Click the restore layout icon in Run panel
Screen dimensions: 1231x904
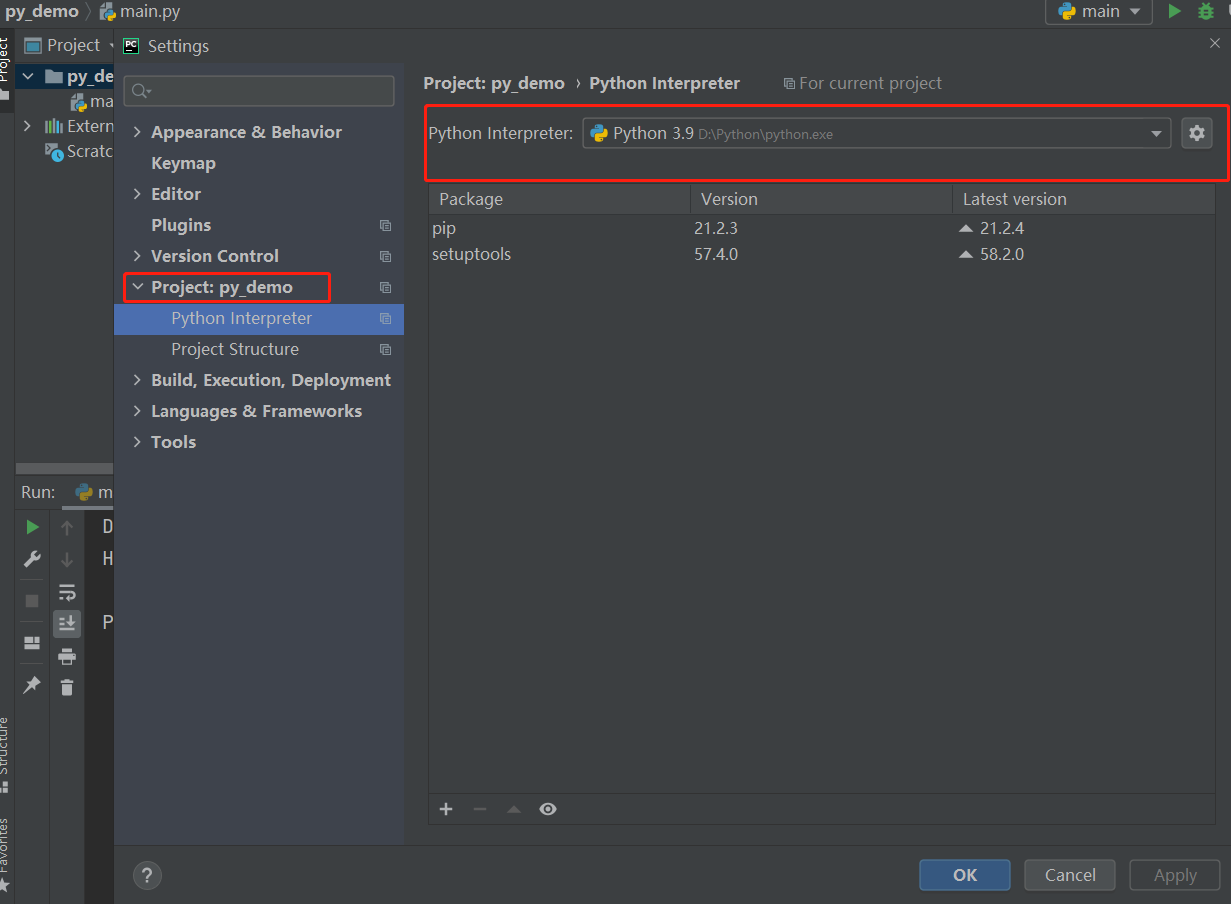click(x=33, y=643)
